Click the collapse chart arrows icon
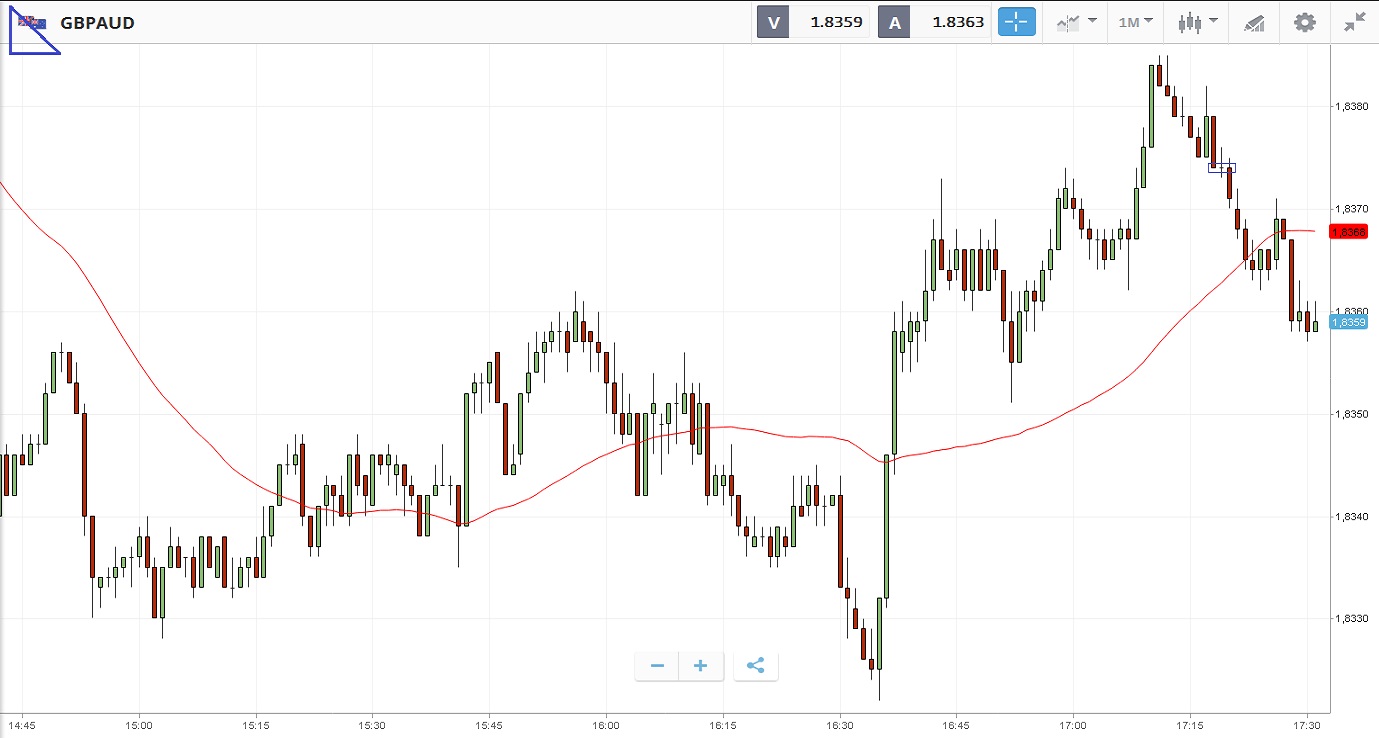 1355,22
